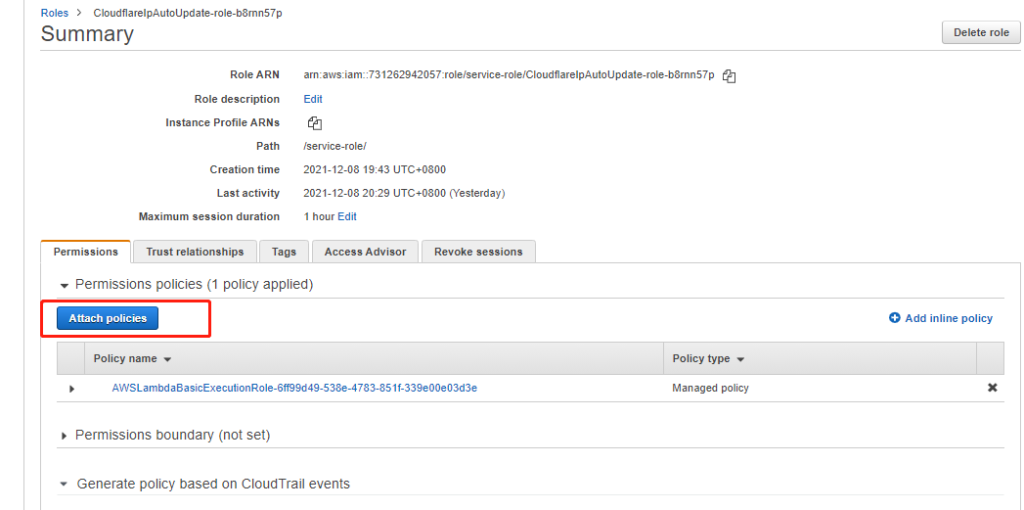
Task: Open the Policy type sort dropdown
Action: [740, 359]
